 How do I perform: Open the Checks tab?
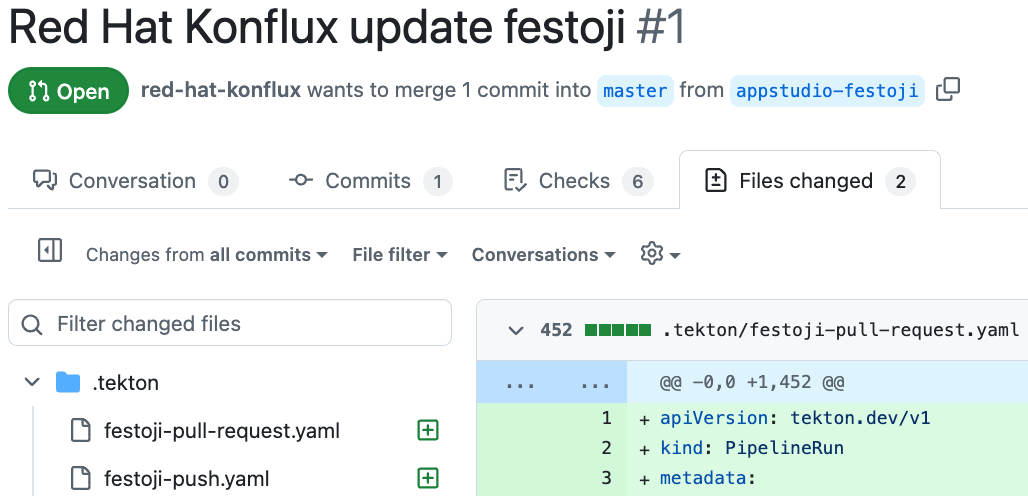(574, 181)
